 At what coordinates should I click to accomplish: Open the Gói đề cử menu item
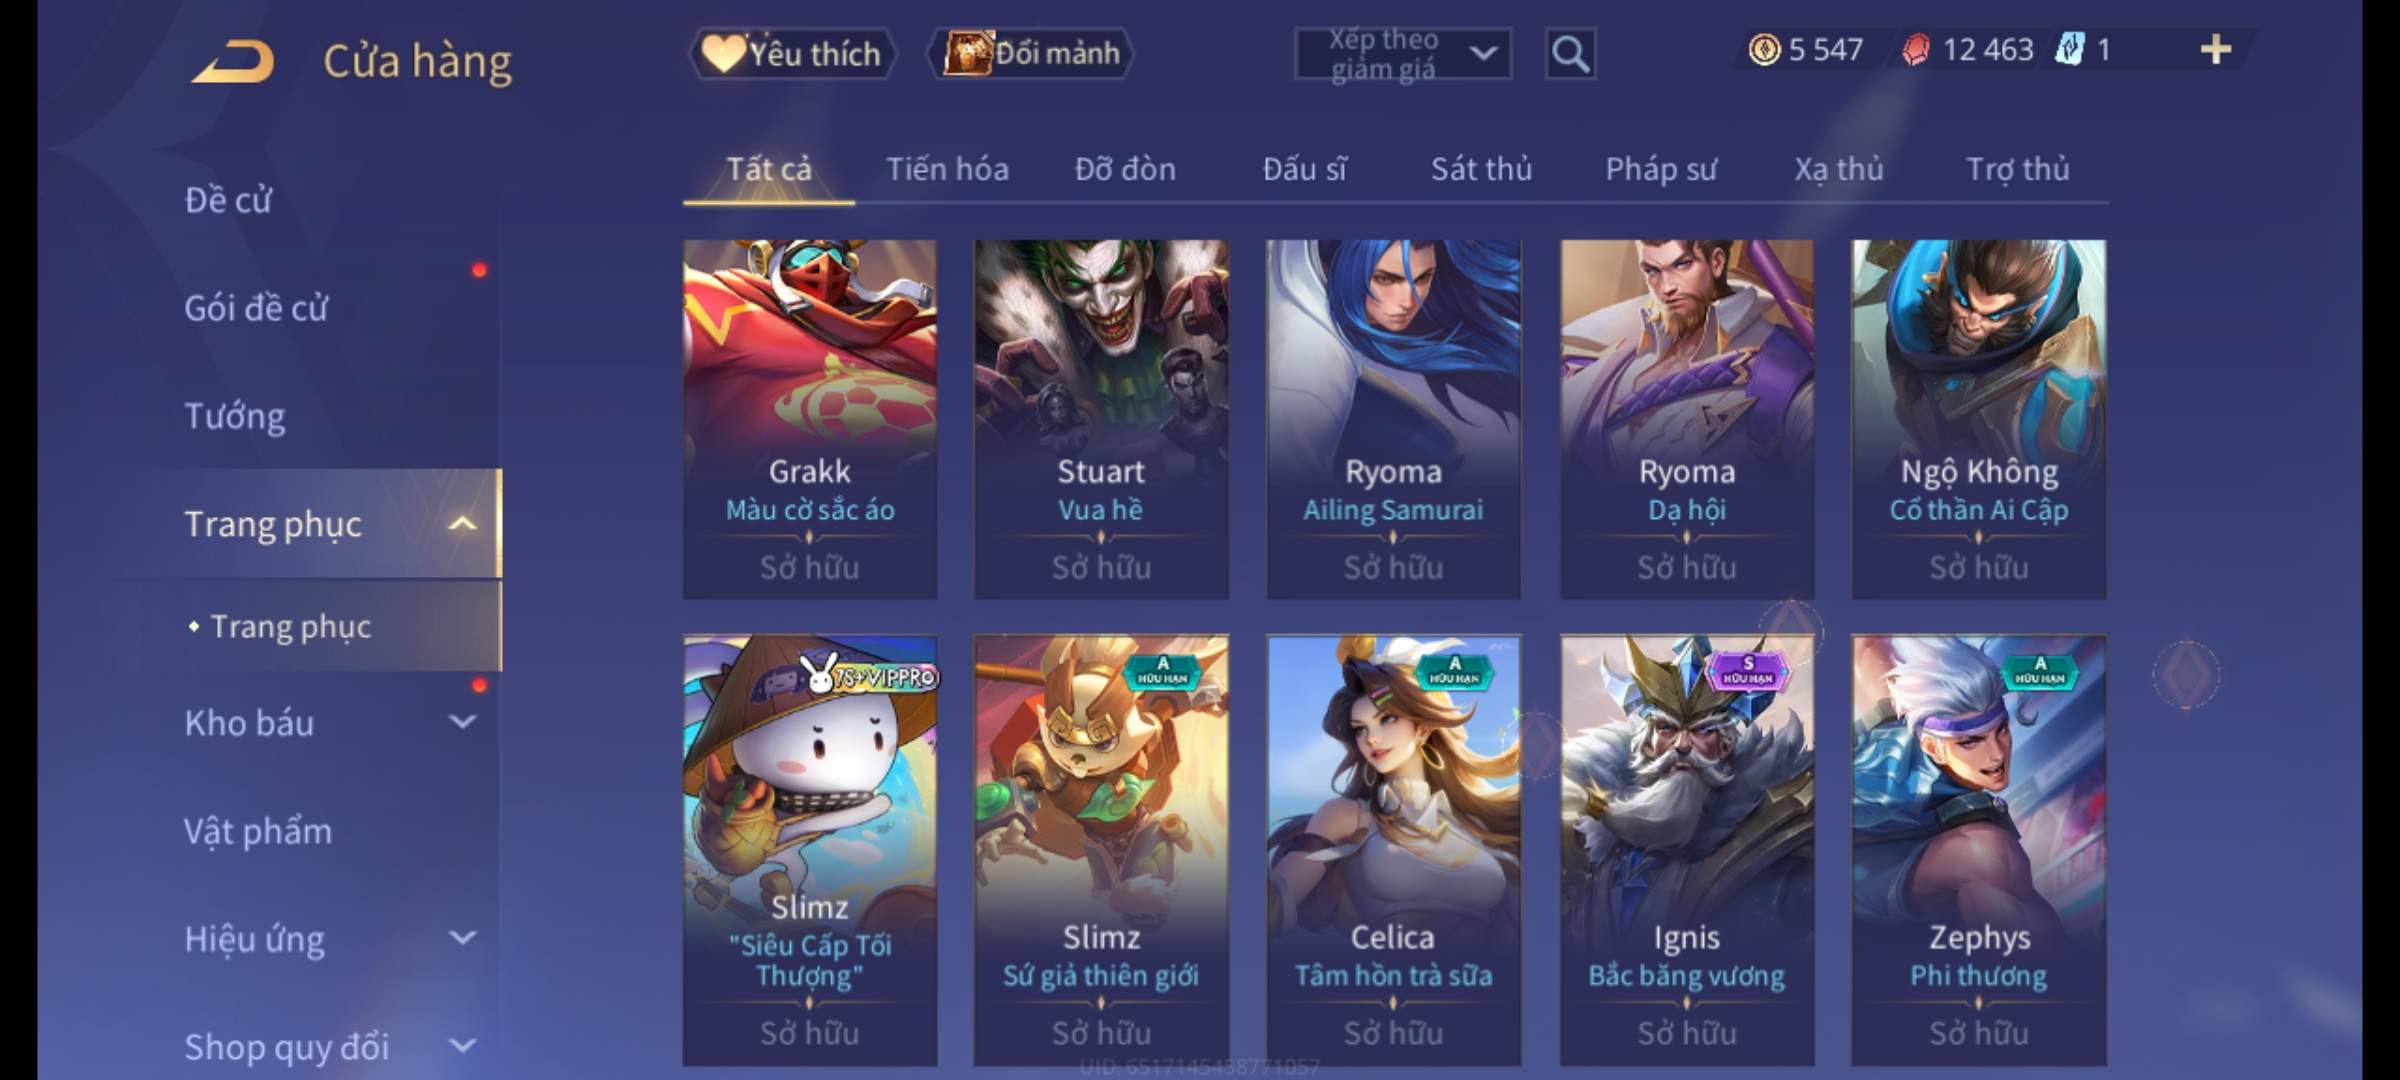[x=256, y=307]
